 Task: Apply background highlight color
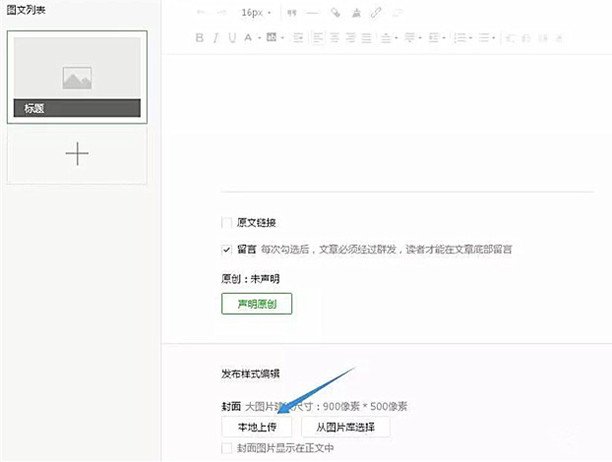pyautogui.click(x=271, y=37)
